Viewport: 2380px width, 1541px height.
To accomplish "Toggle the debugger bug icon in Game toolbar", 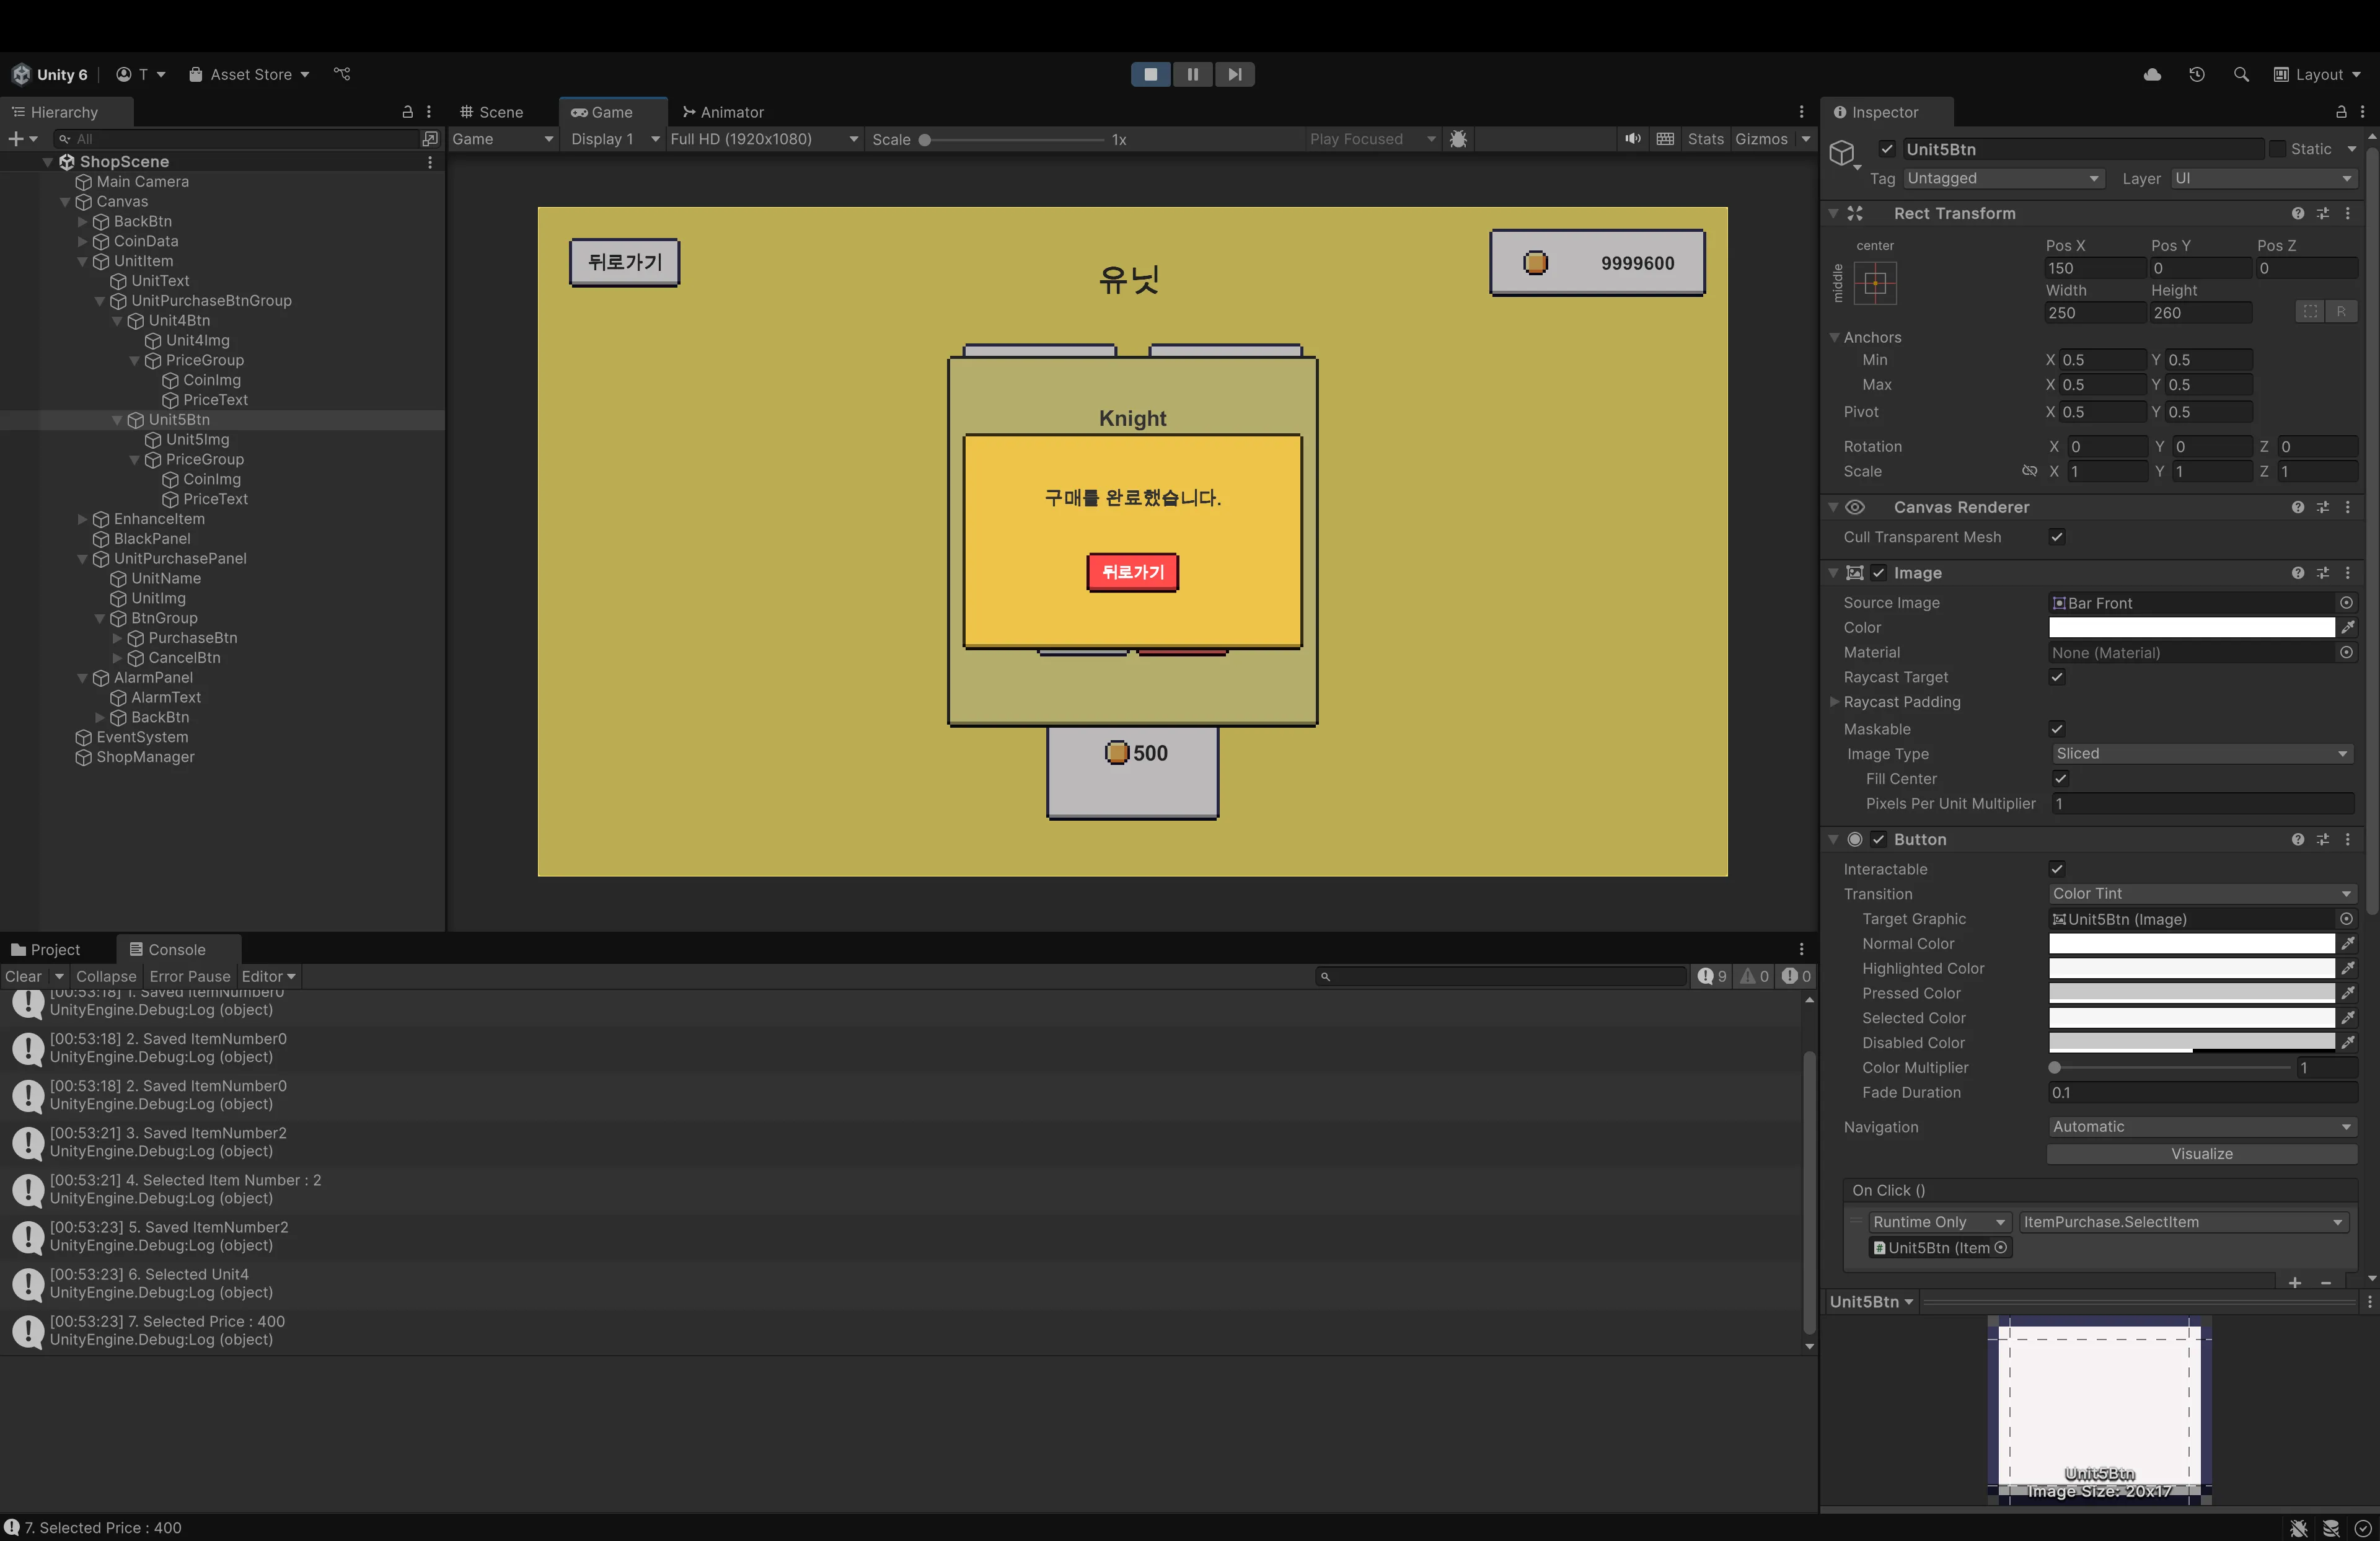I will click(x=1458, y=139).
